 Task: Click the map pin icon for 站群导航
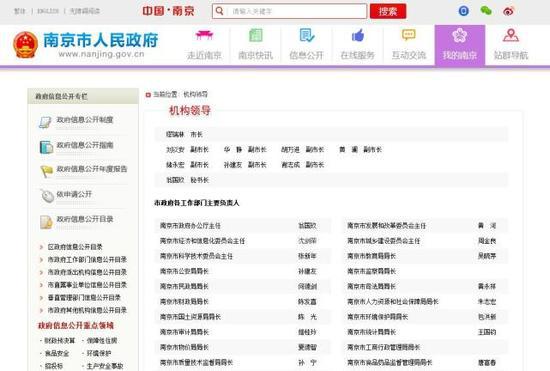click(x=511, y=35)
